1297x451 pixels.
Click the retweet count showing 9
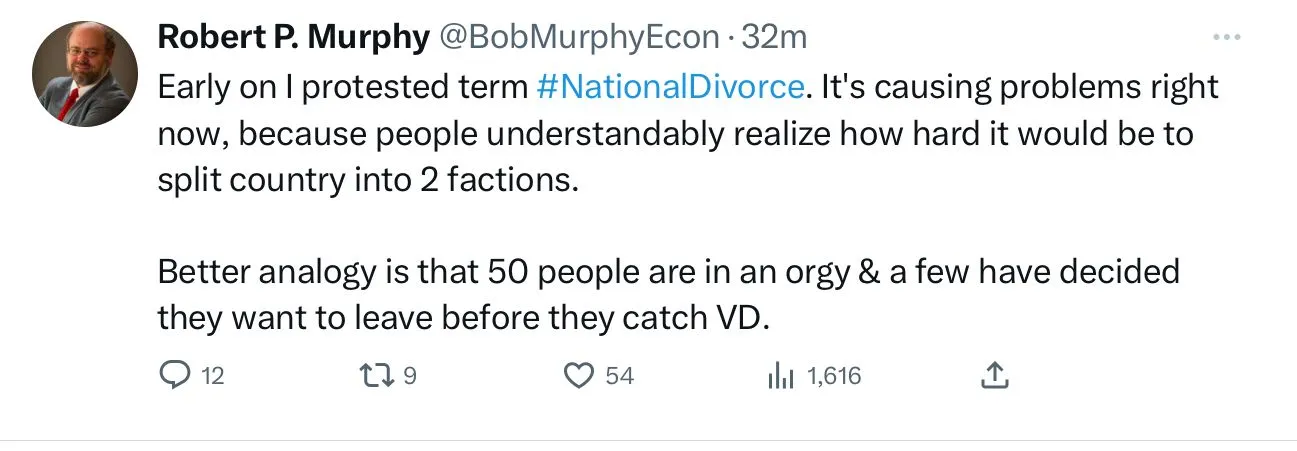[x=408, y=376]
